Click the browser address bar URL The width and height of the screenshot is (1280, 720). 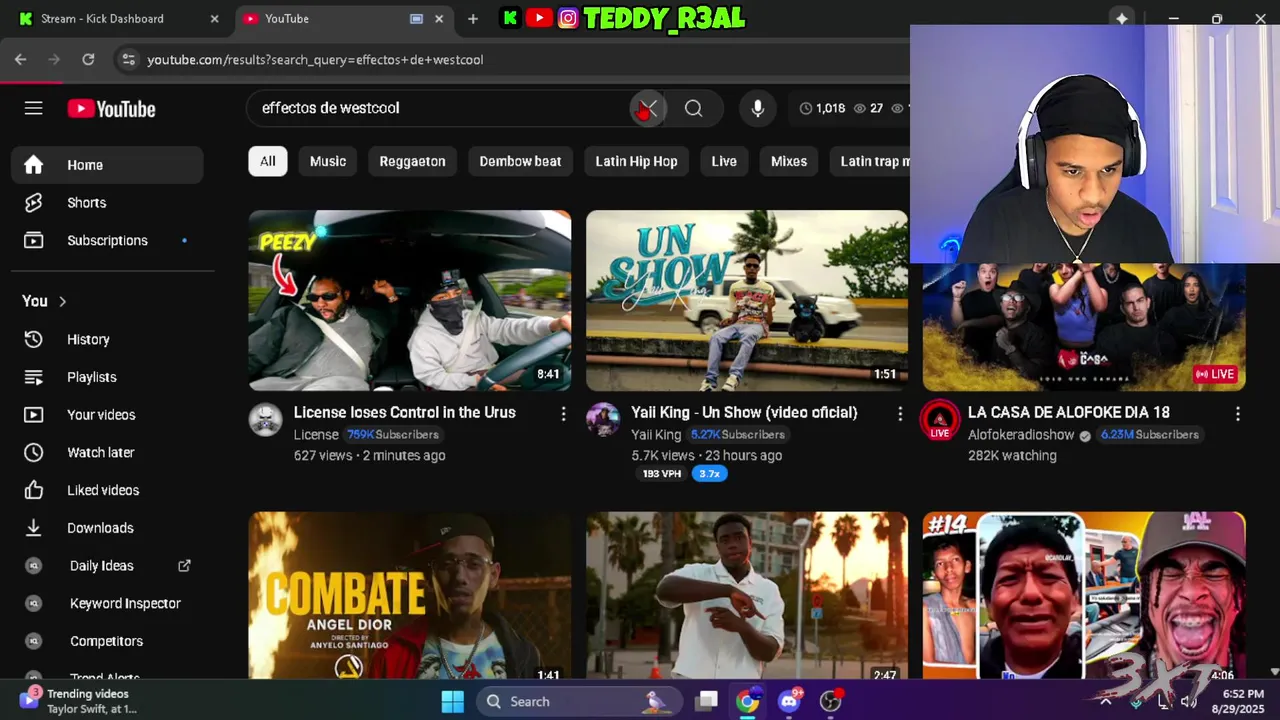tap(315, 60)
